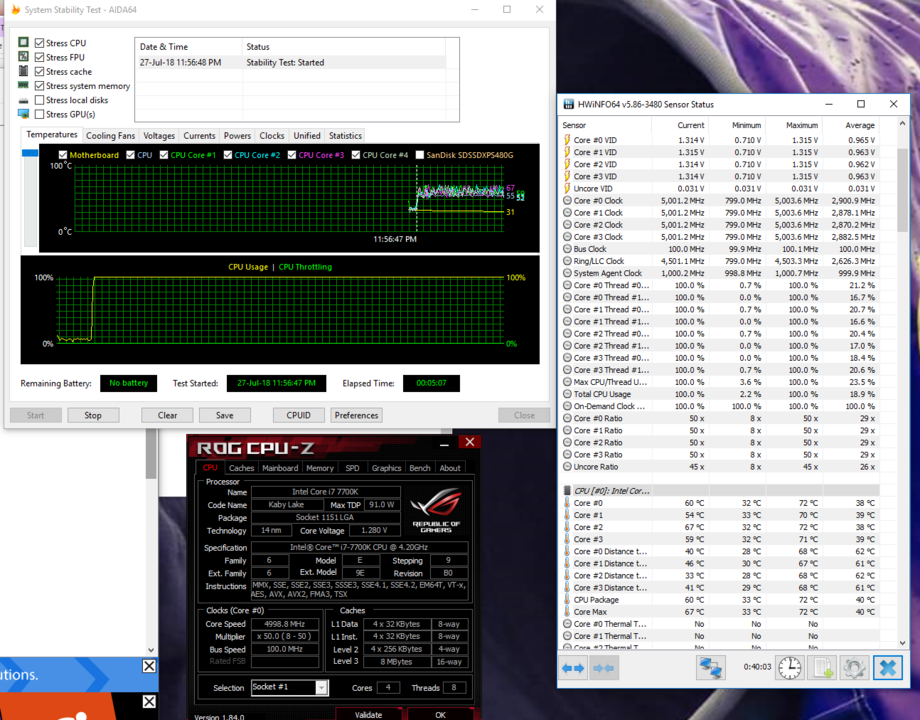Image resolution: width=920 pixels, height=720 pixels.
Task: Open remote network monitoring in HWiNFO64
Action: click(711, 668)
